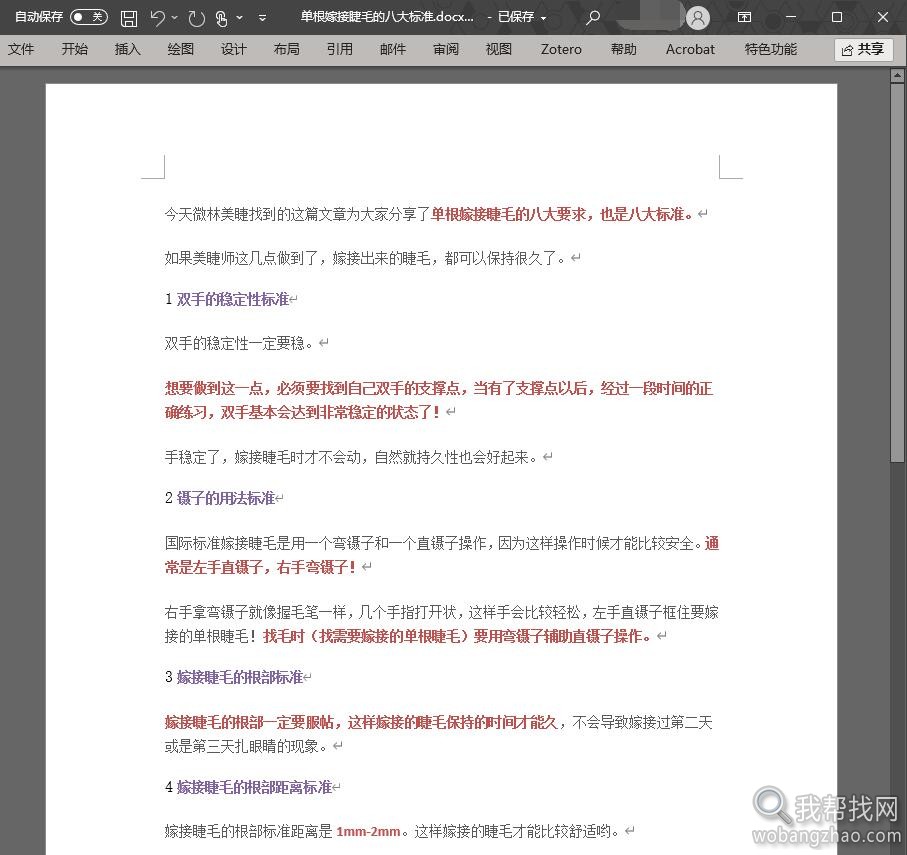The height and width of the screenshot is (855, 907).
Task: Undo the last action
Action: (x=157, y=18)
